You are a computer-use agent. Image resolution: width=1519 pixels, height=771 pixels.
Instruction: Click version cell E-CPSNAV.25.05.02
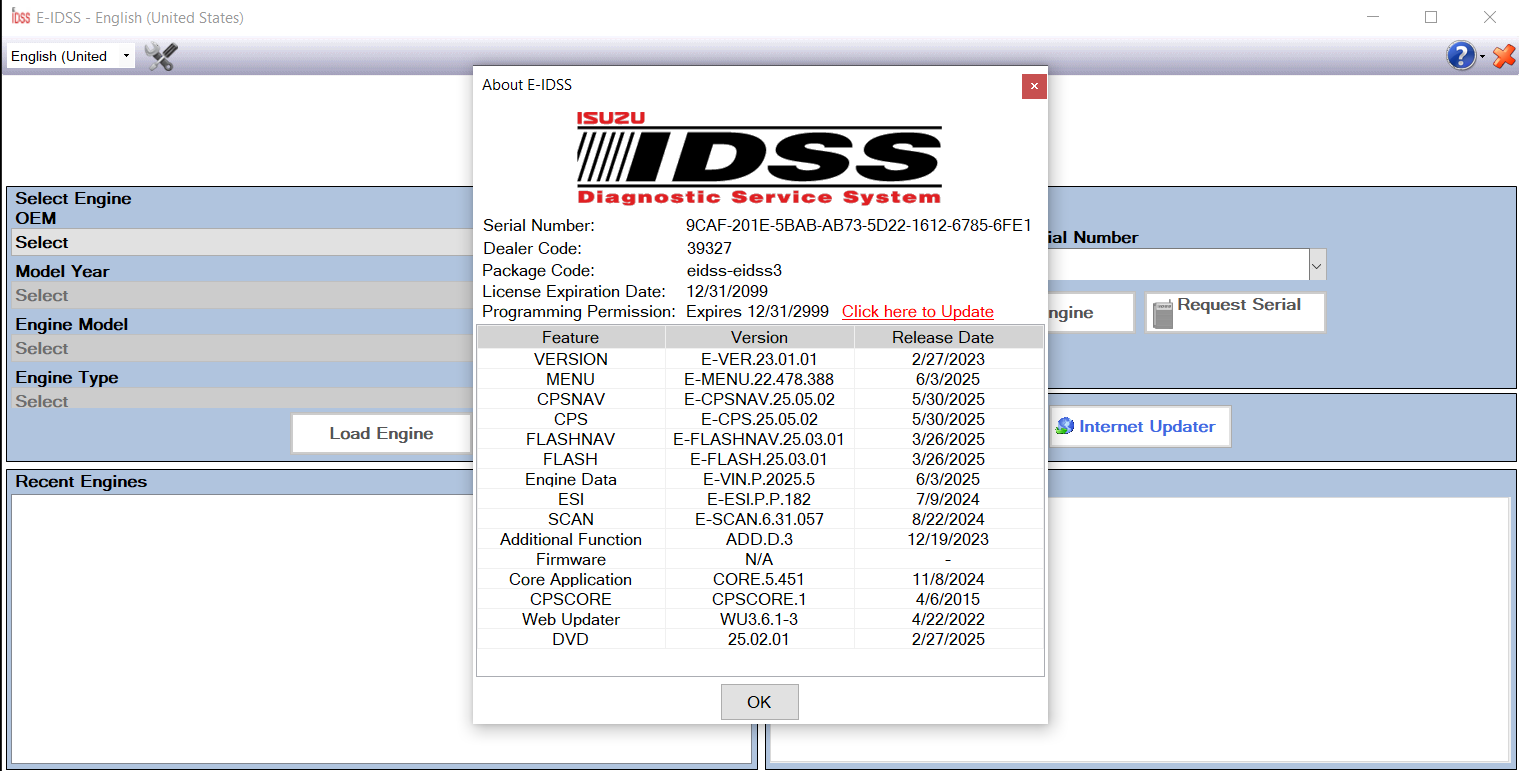point(759,399)
